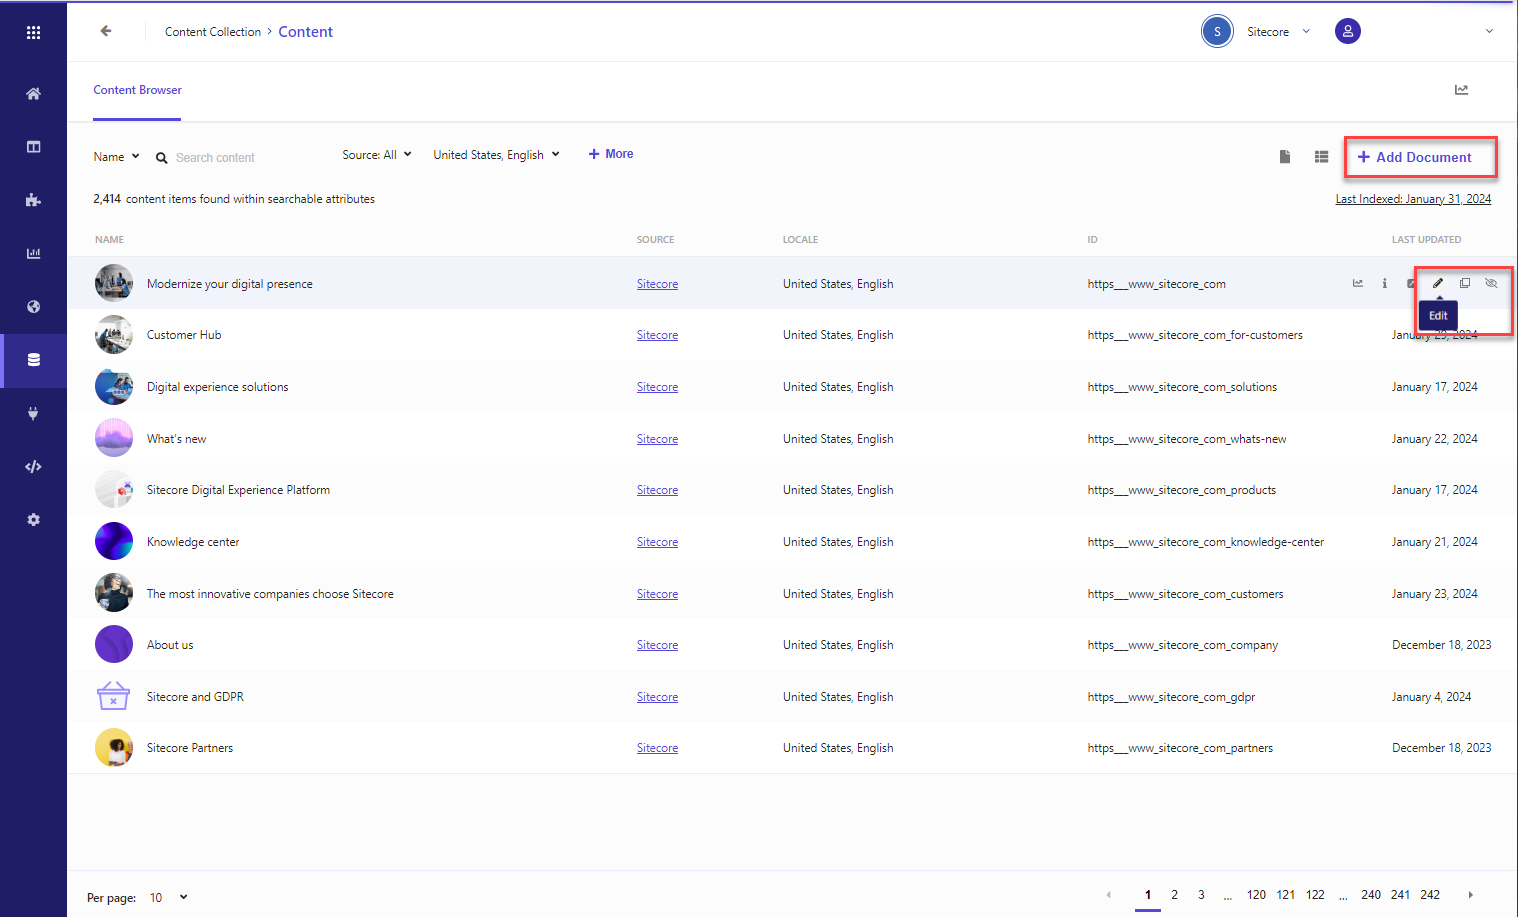This screenshot has width=1518, height=917.
Task: Open the puzzle-piece widgets icon in sidebar
Action: tap(33, 200)
